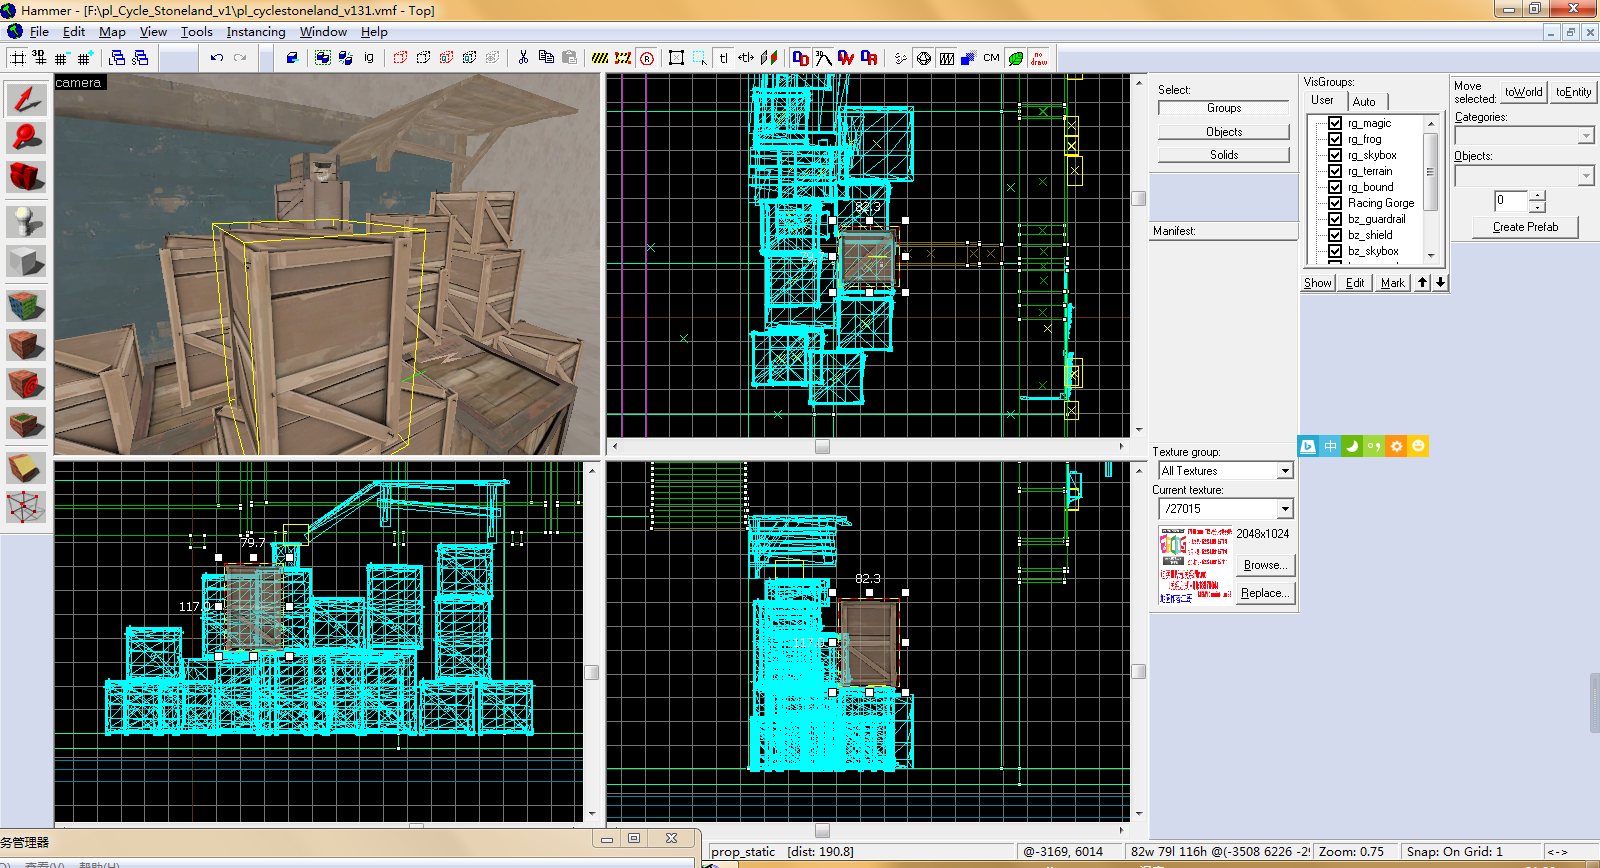The image size is (1600, 868).
Task: Switch to the Auto visgroups tab
Action: click(x=1364, y=101)
